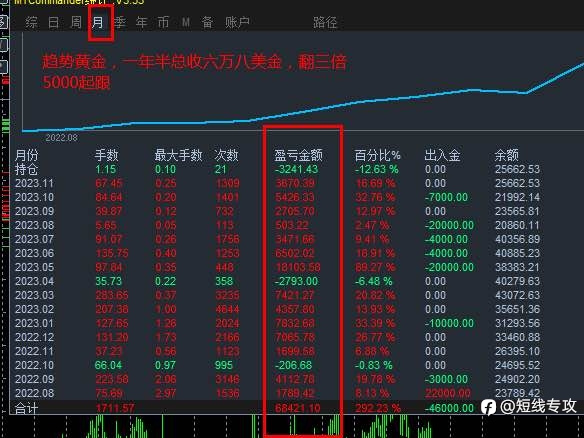This screenshot has width=584, height=438.
Task: Open the M tab
Action: (186, 22)
